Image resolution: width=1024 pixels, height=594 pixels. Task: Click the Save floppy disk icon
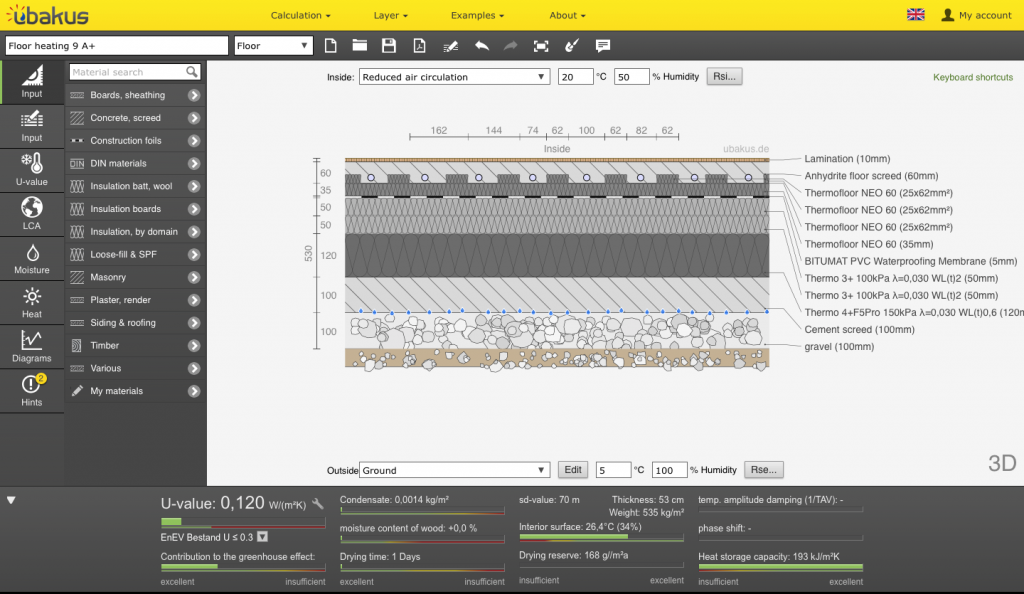[389, 46]
